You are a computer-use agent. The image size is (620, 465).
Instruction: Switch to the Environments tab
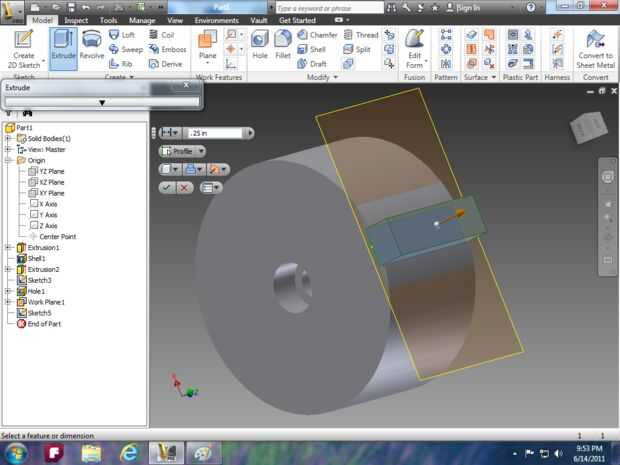(x=216, y=20)
